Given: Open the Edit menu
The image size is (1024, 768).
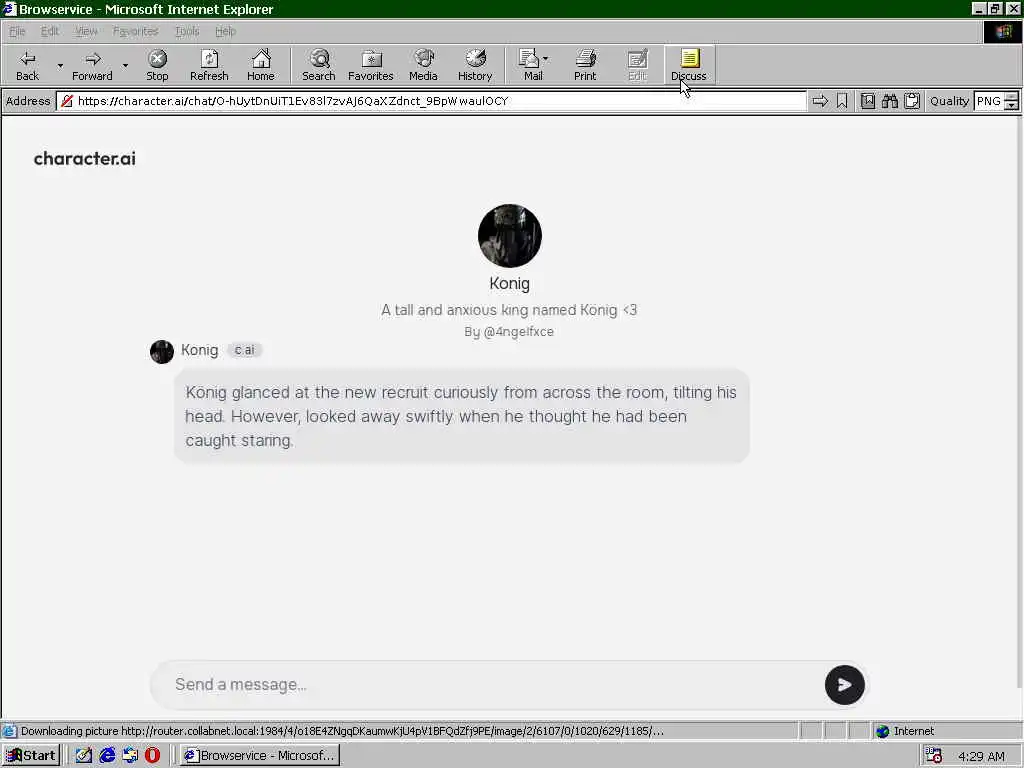Looking at the screenshot, I should click(x=50, y=31).
